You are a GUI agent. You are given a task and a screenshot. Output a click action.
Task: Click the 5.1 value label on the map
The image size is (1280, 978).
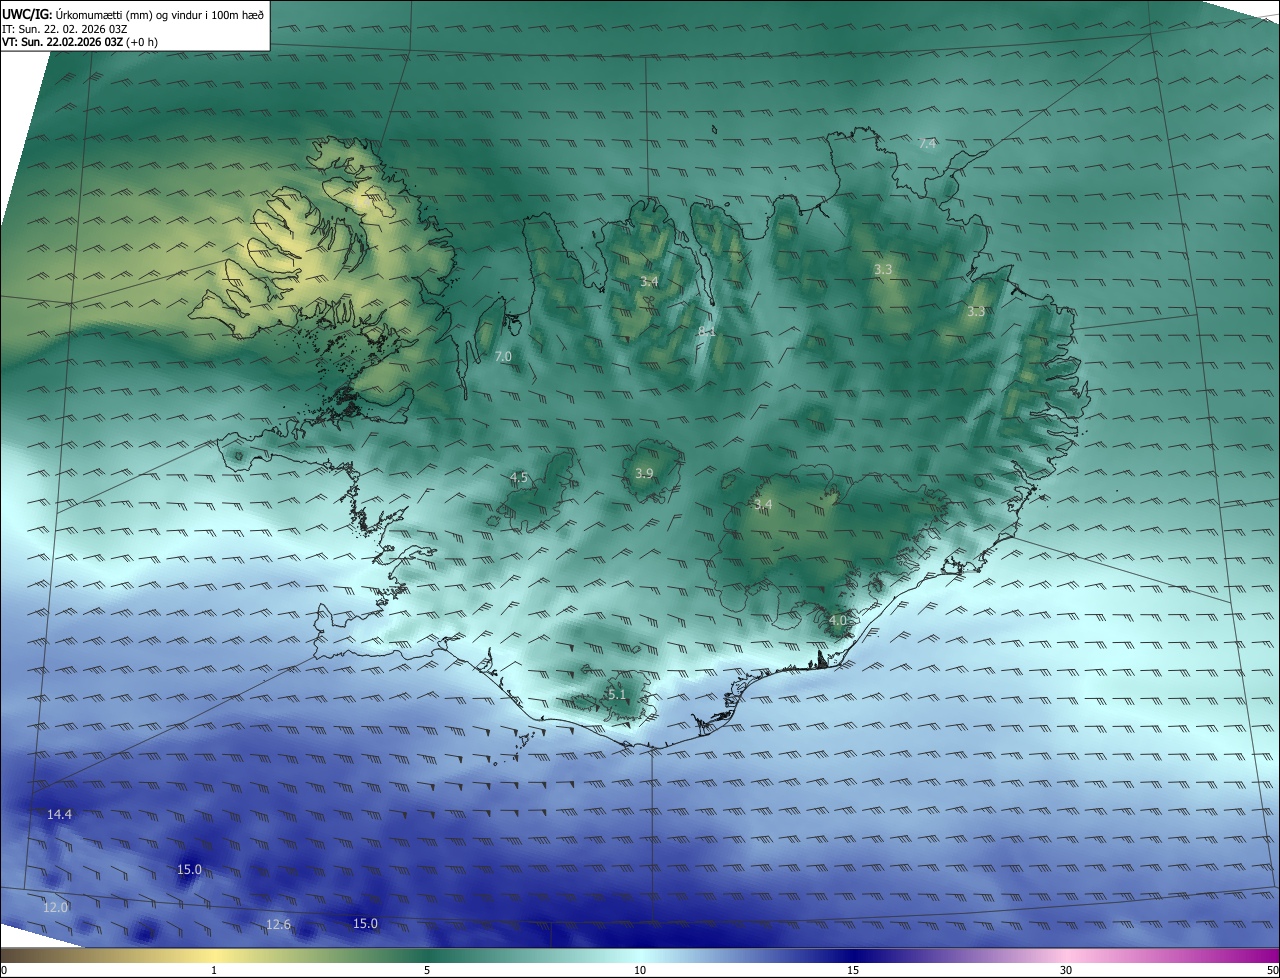tap(617, 694)
